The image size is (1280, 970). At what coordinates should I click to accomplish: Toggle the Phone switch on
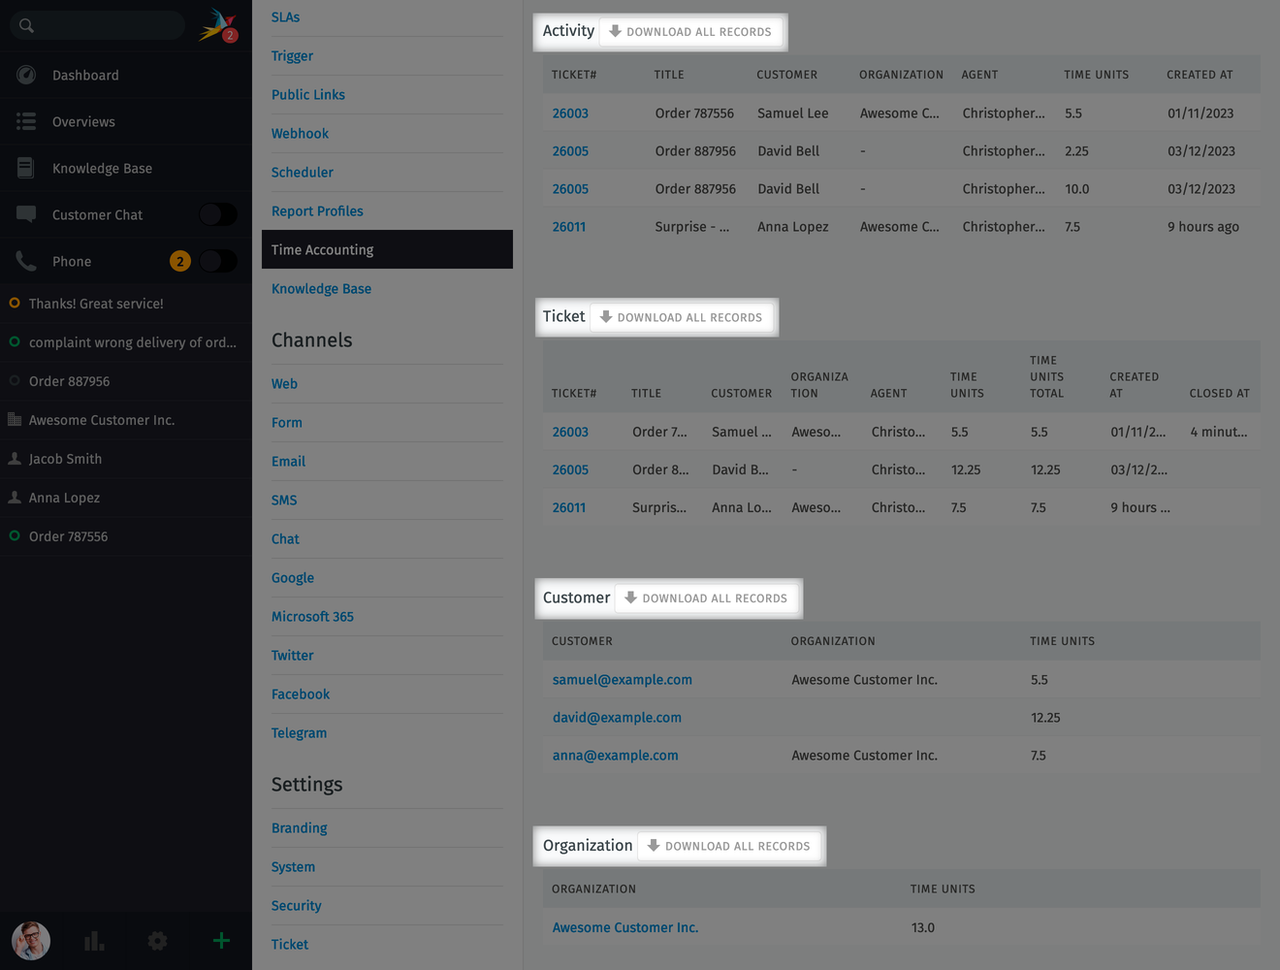(218, 261)
